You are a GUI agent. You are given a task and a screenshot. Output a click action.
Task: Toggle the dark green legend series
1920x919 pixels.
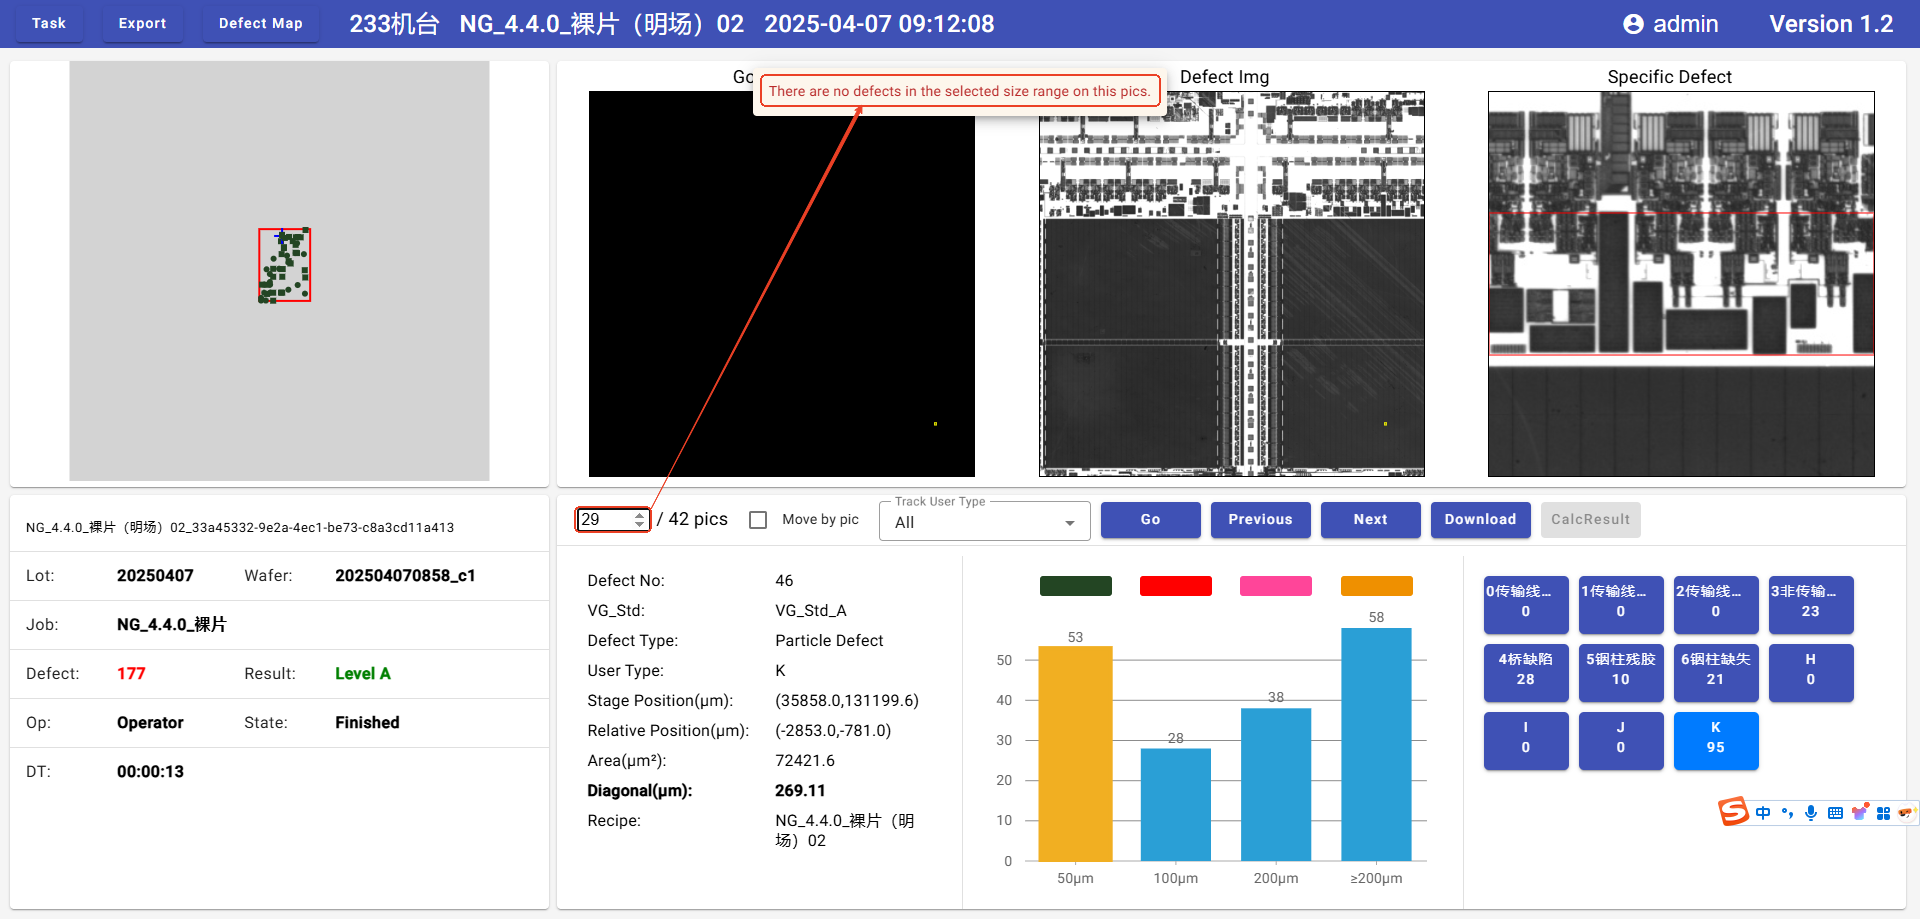tap(1075, 586)
